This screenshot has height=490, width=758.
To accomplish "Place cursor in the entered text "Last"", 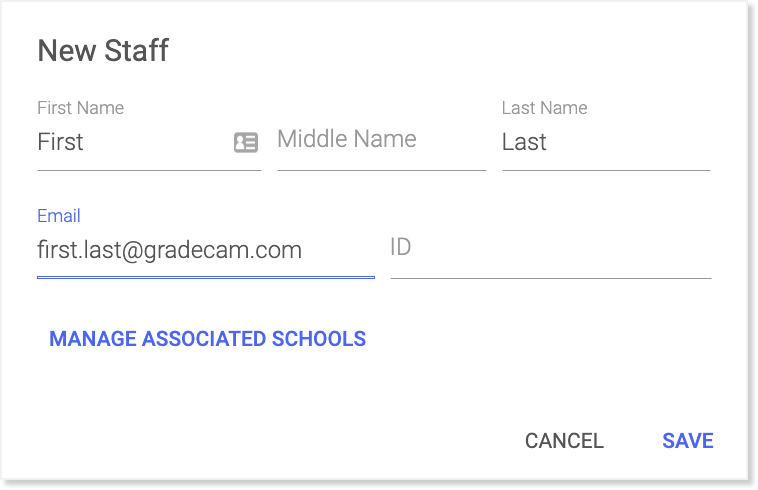I will (x=524, y=142).
